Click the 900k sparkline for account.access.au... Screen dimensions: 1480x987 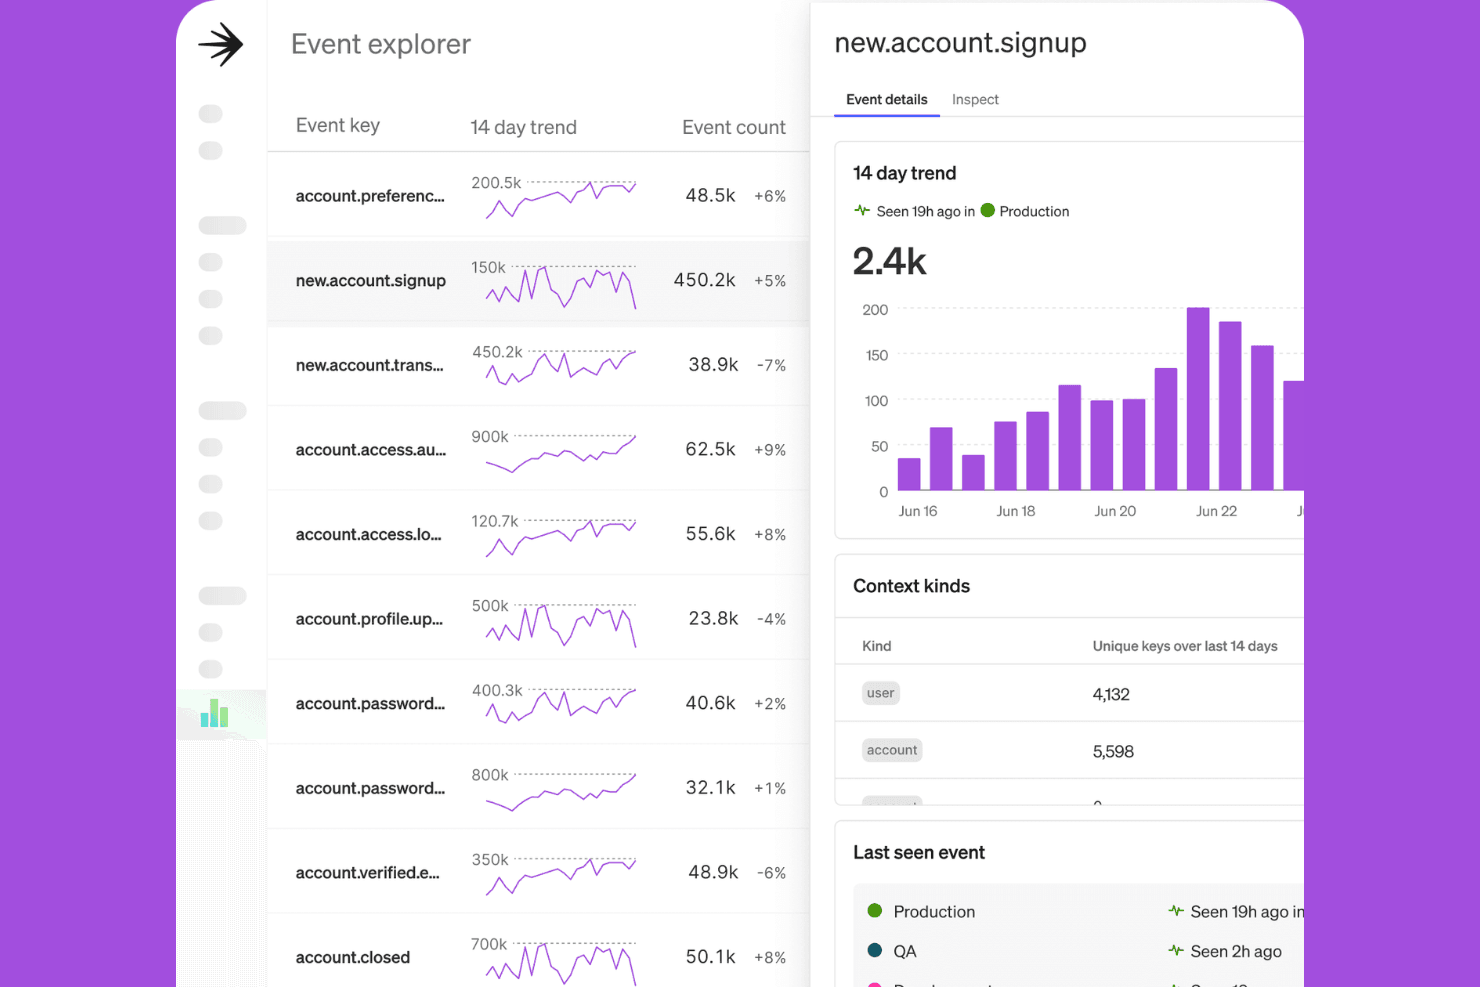click(x=561, y=453)
